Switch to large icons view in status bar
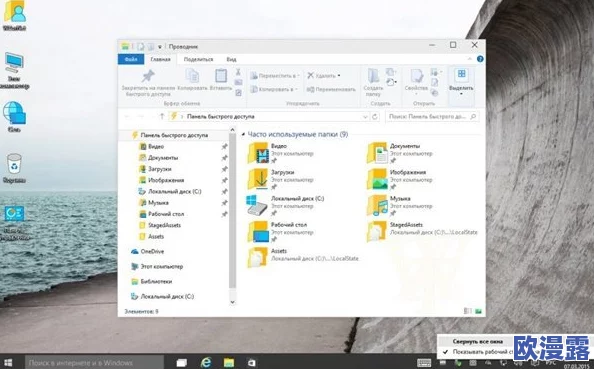Image resolution: width=594 pixels, height=369 pixels. point(478,311)
